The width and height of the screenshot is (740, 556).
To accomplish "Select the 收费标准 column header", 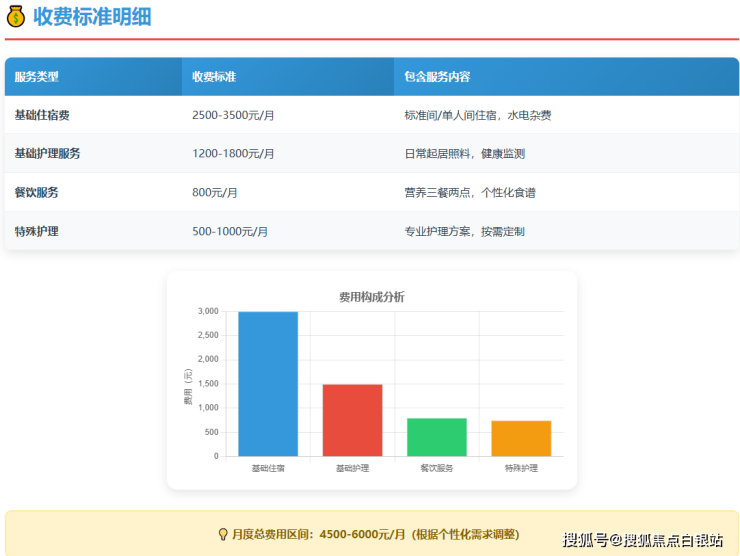I will pos(213,77).
